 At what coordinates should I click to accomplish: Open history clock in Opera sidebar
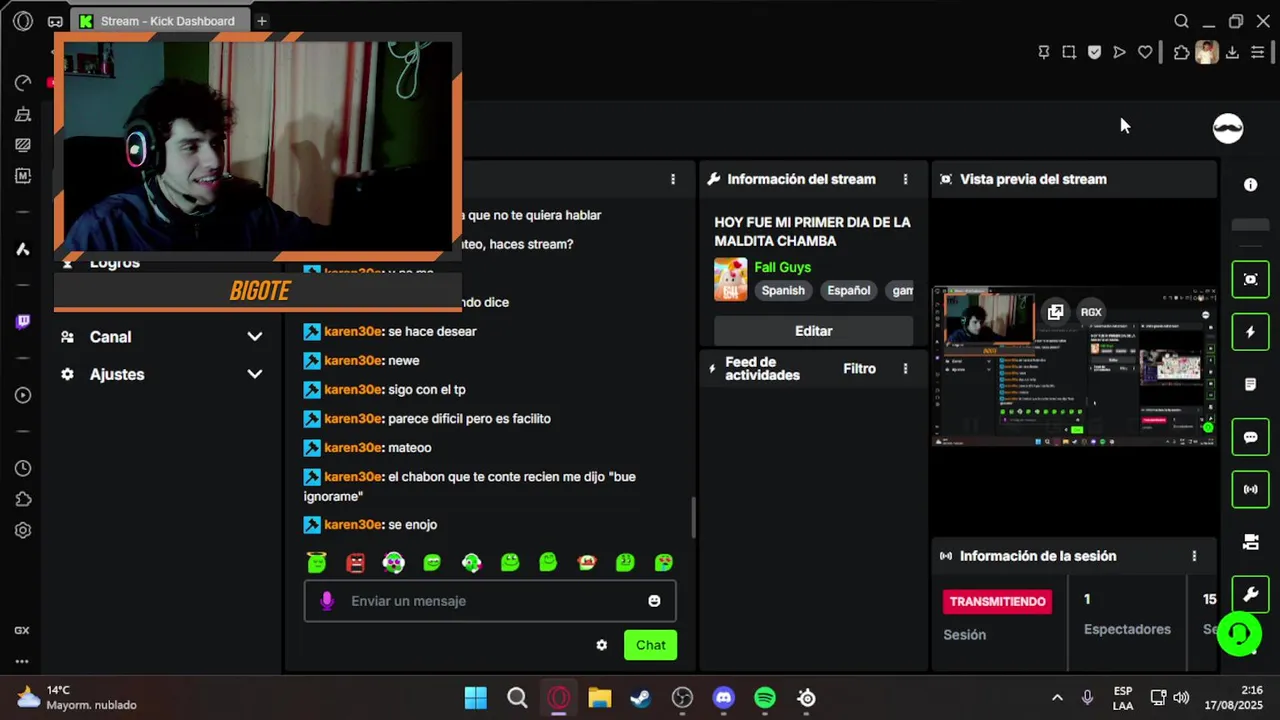[x=22, y=468]
